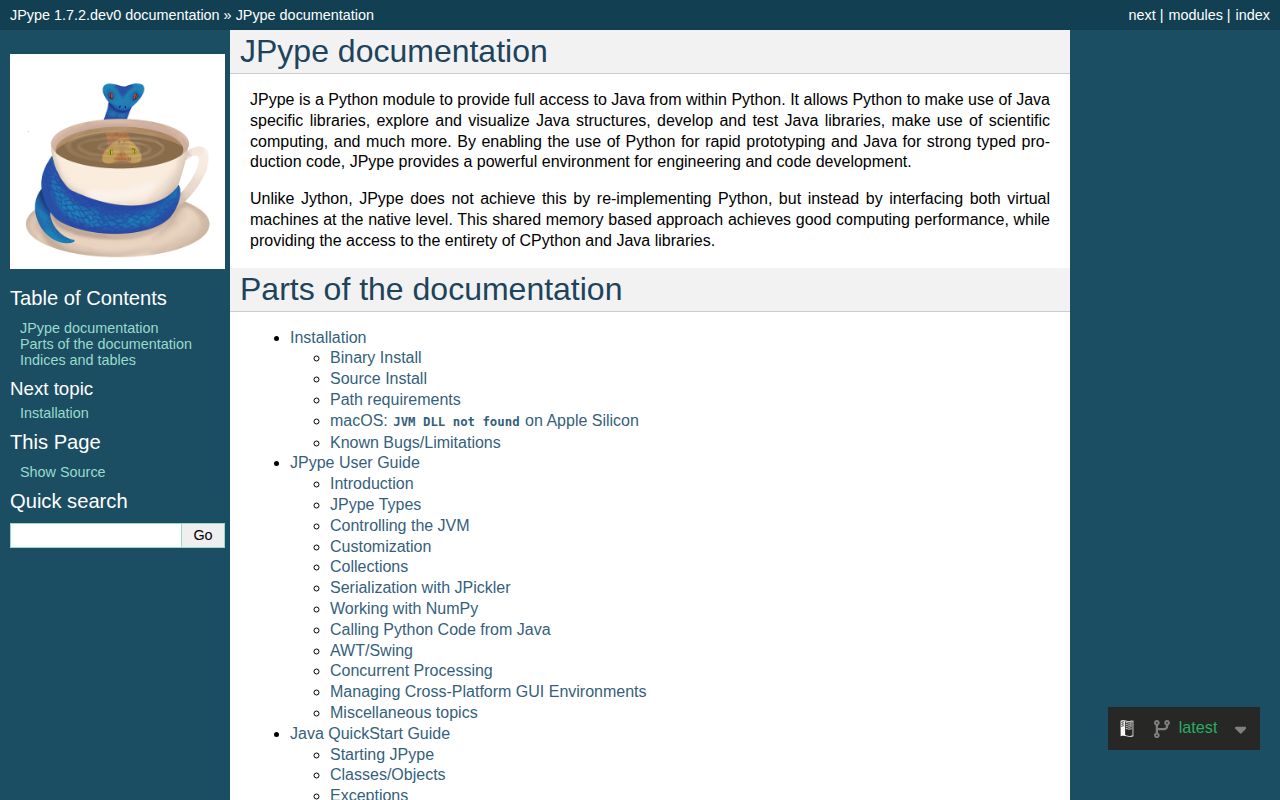Open Concurrent Processing section
1280x800 pixels.
[x=411, y=671]
